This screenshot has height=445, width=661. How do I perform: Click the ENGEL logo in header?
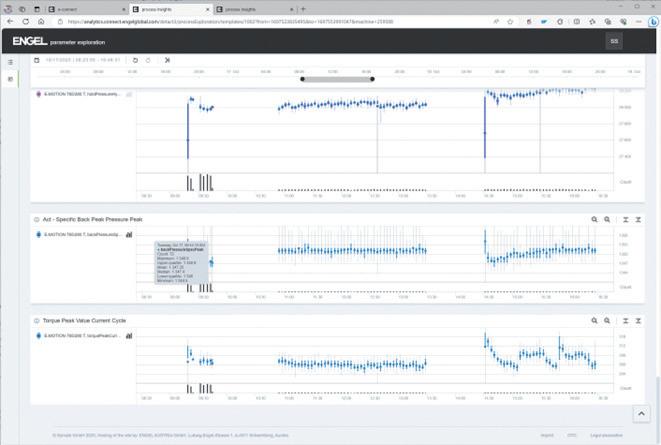tap(30, 41)
